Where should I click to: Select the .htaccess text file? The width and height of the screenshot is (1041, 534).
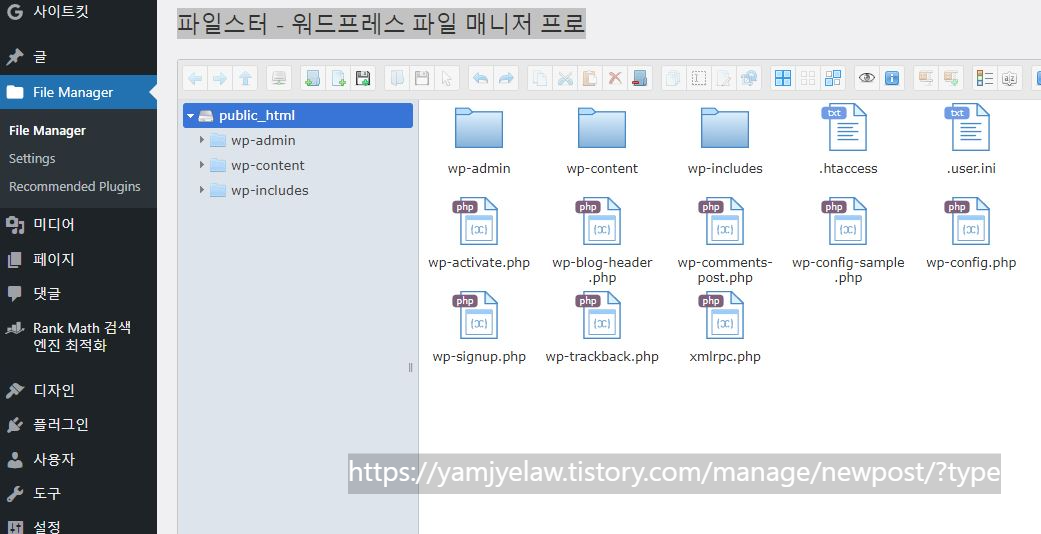click(x=848, y=141)
